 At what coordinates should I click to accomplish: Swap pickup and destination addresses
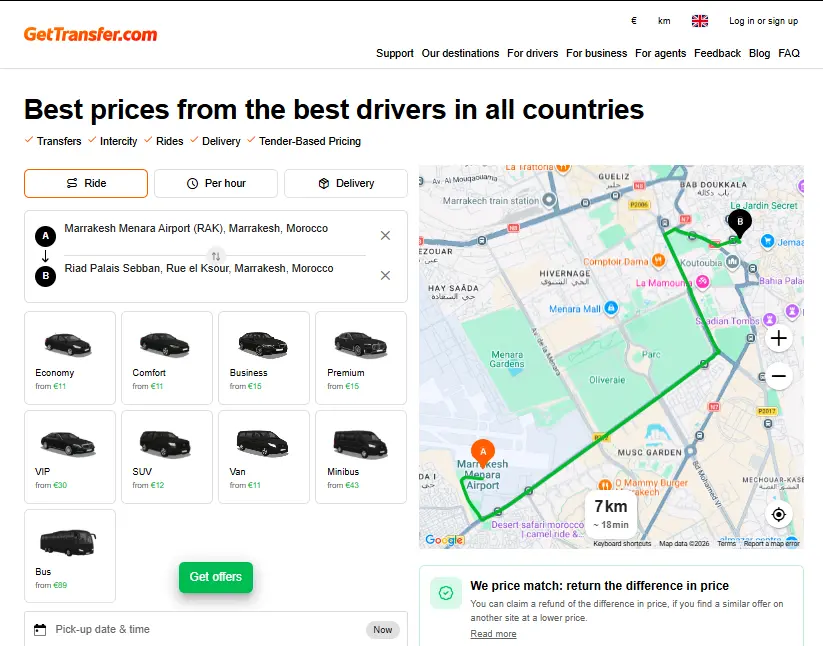(x=216, y=256)
